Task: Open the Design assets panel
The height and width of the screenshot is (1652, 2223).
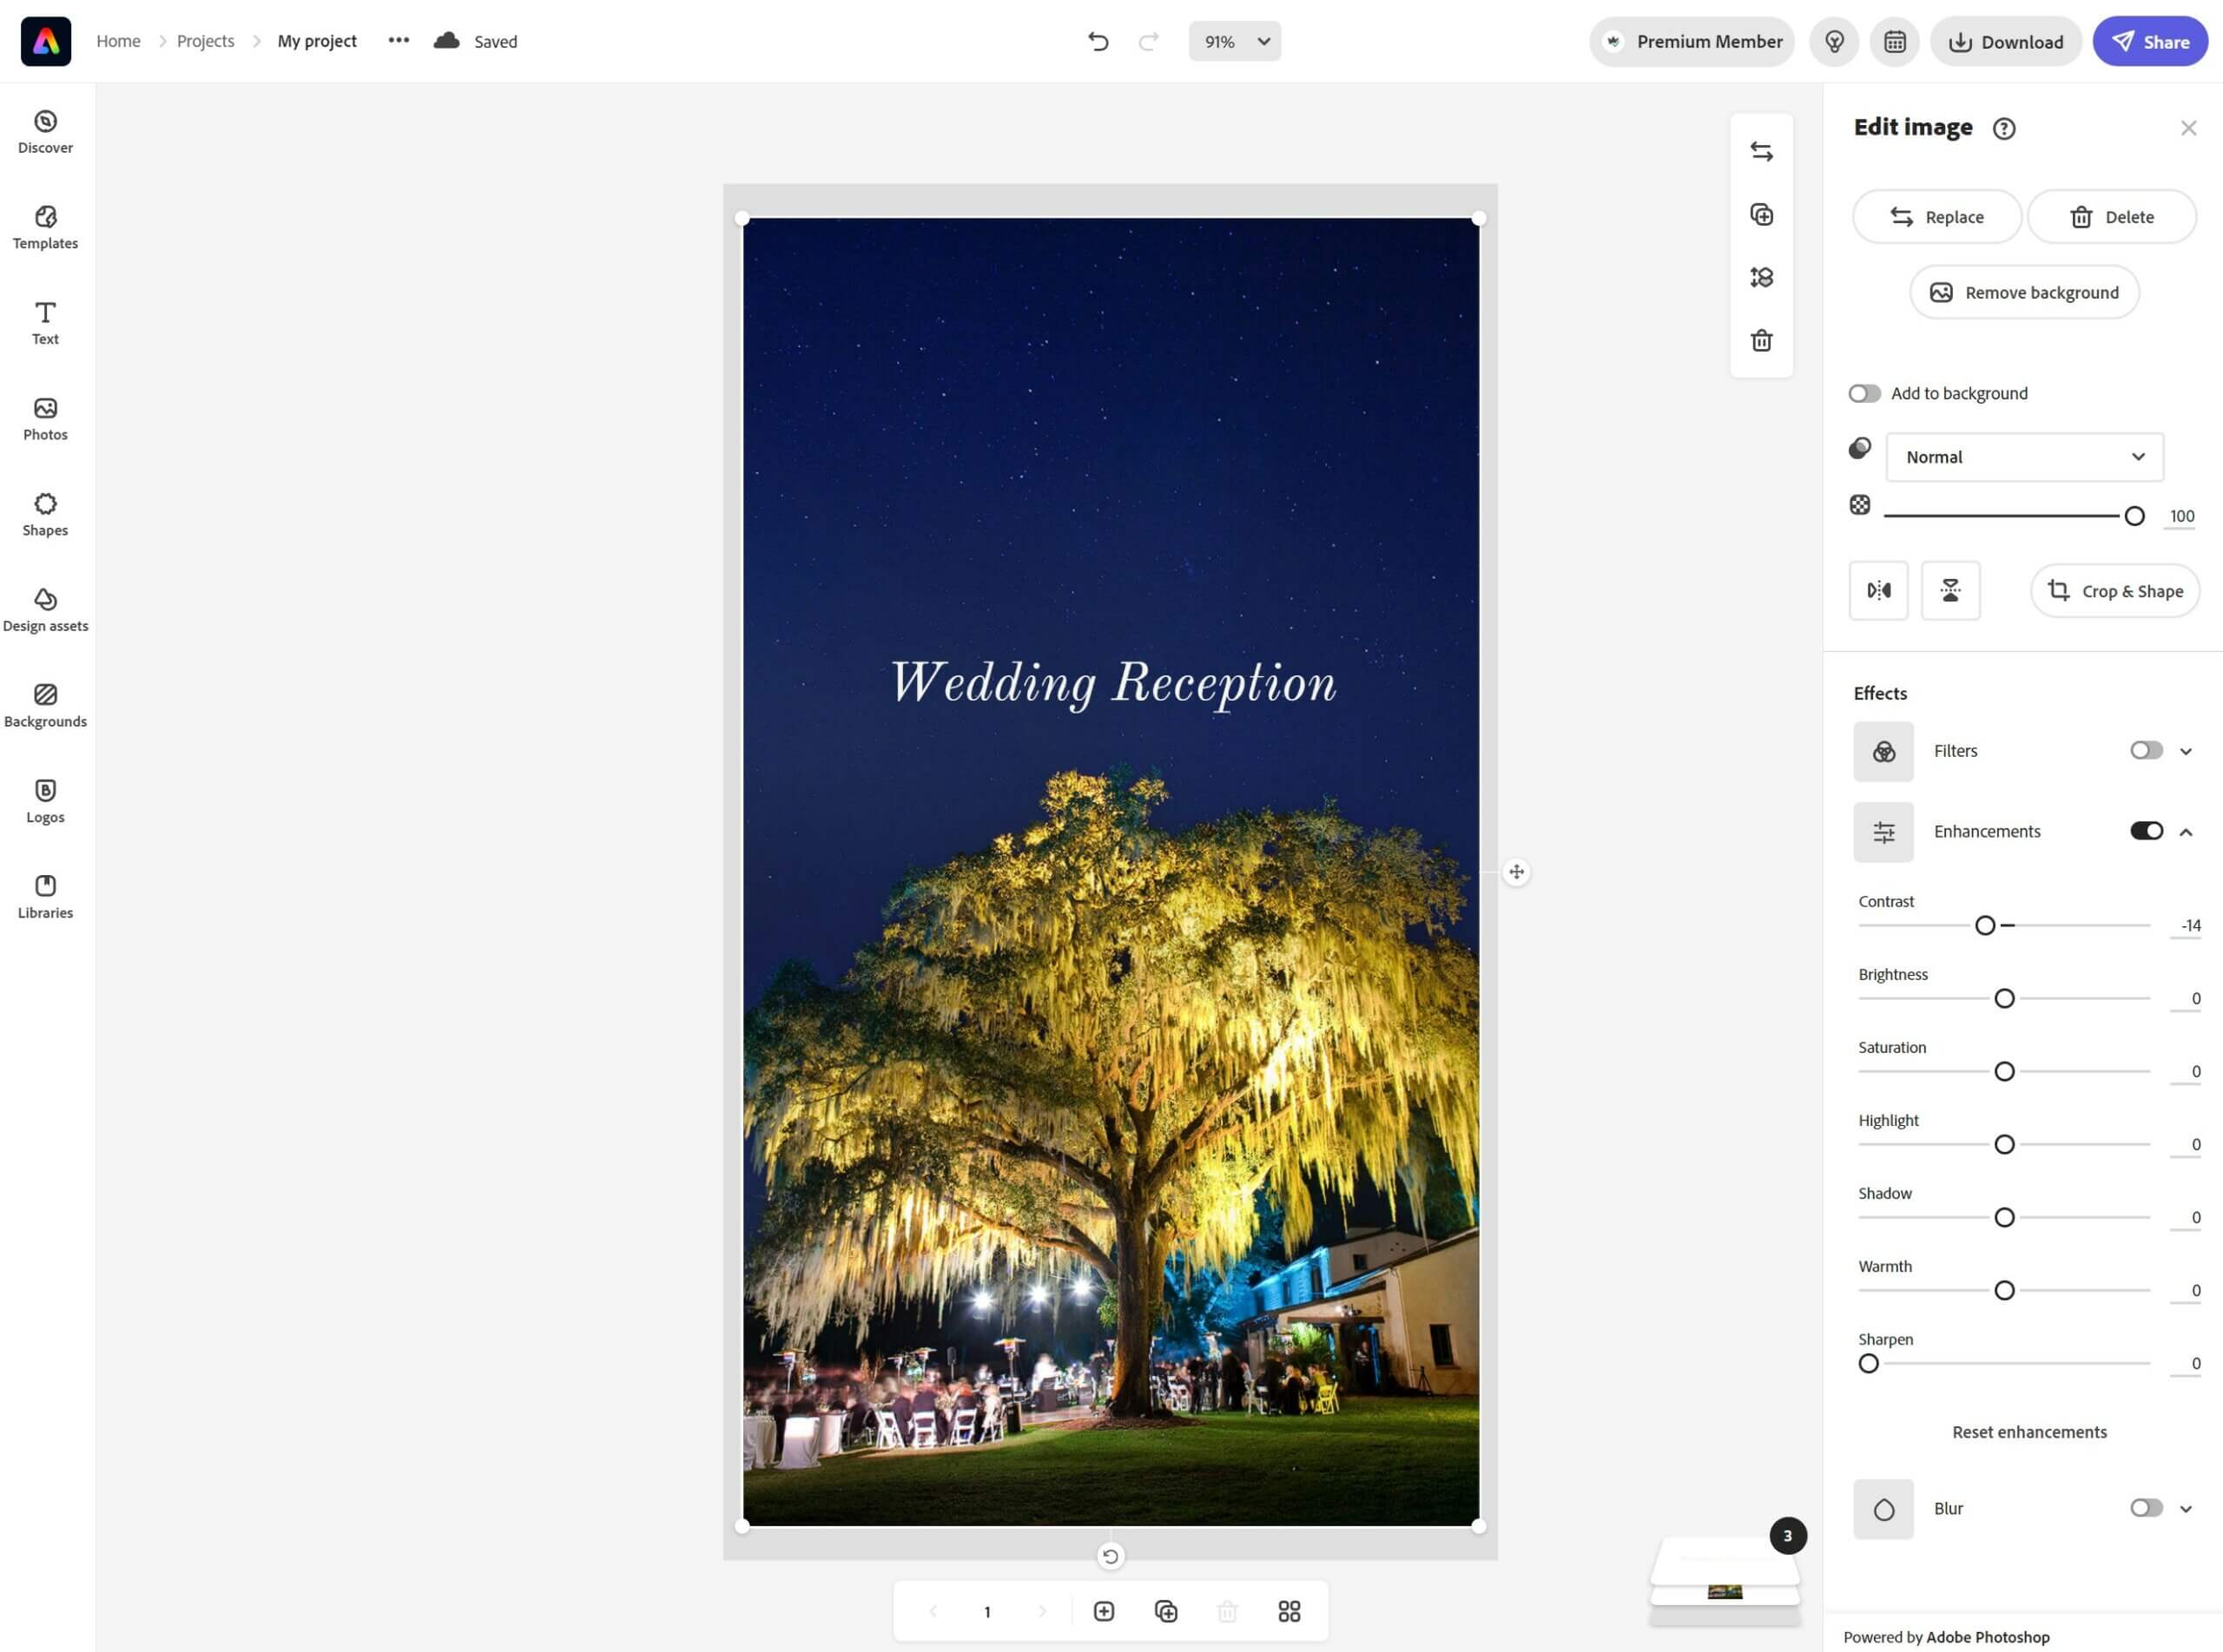Action: (x=45, y=610)
